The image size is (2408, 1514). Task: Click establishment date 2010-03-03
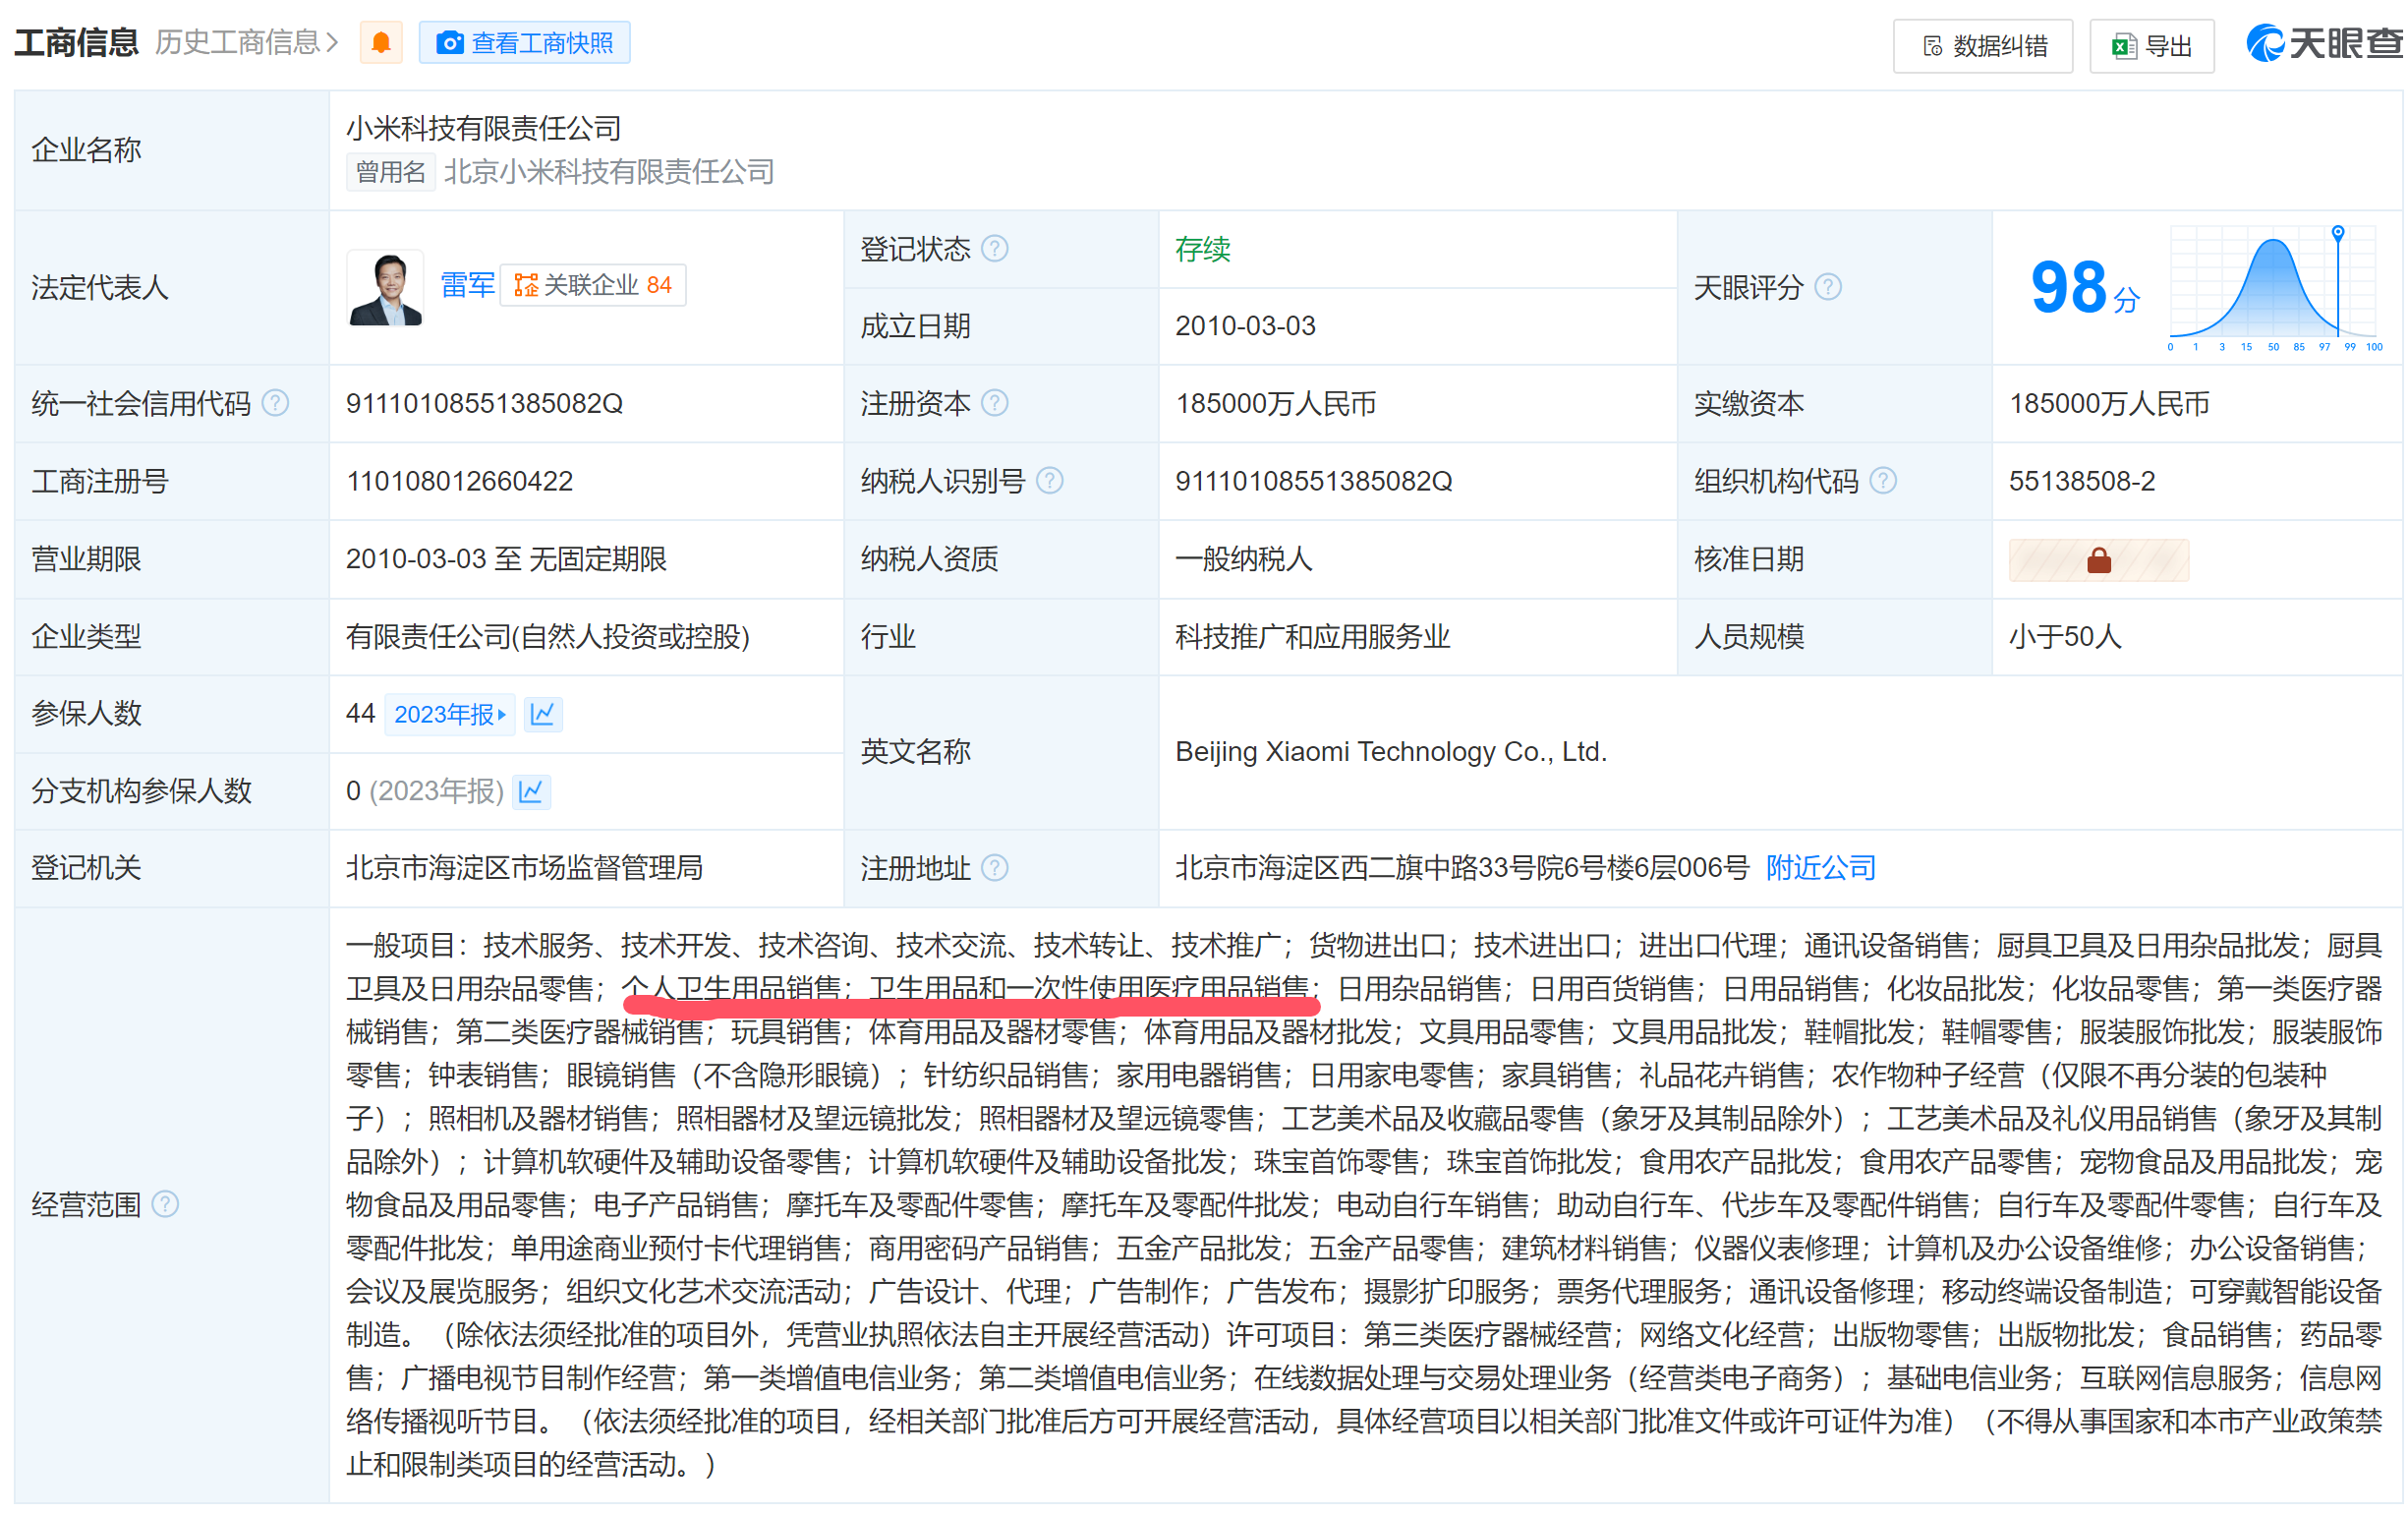(1245, 326)
